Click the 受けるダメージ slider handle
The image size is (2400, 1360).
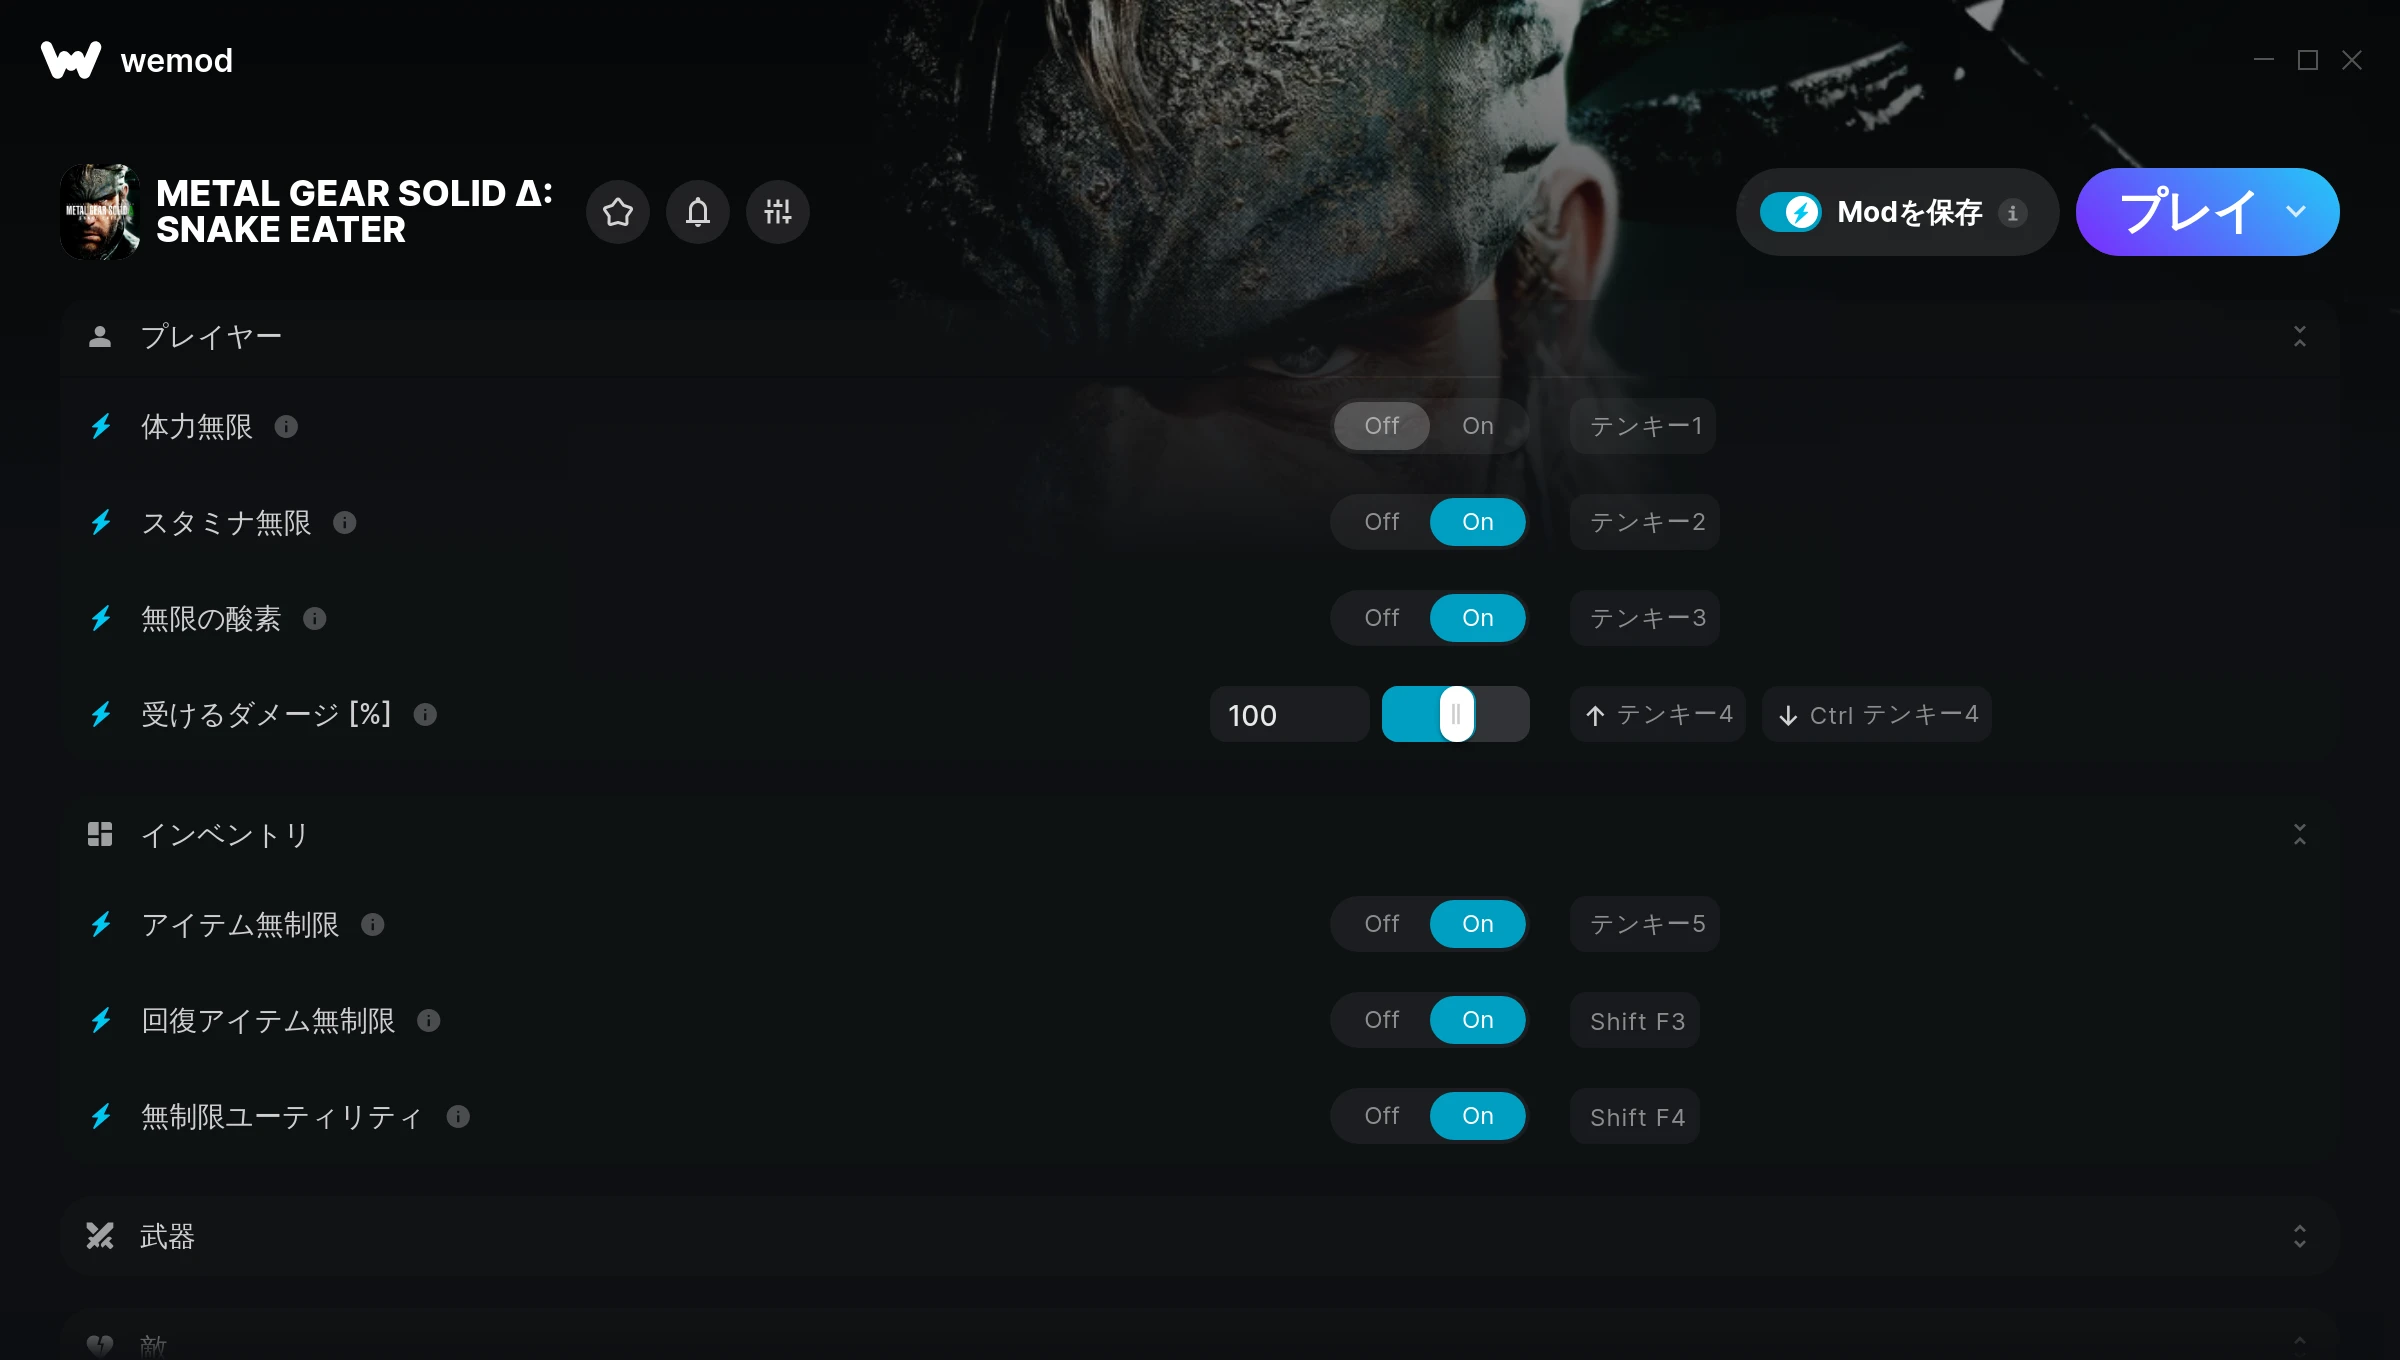pyautogui.click(x=1456, y=714)
